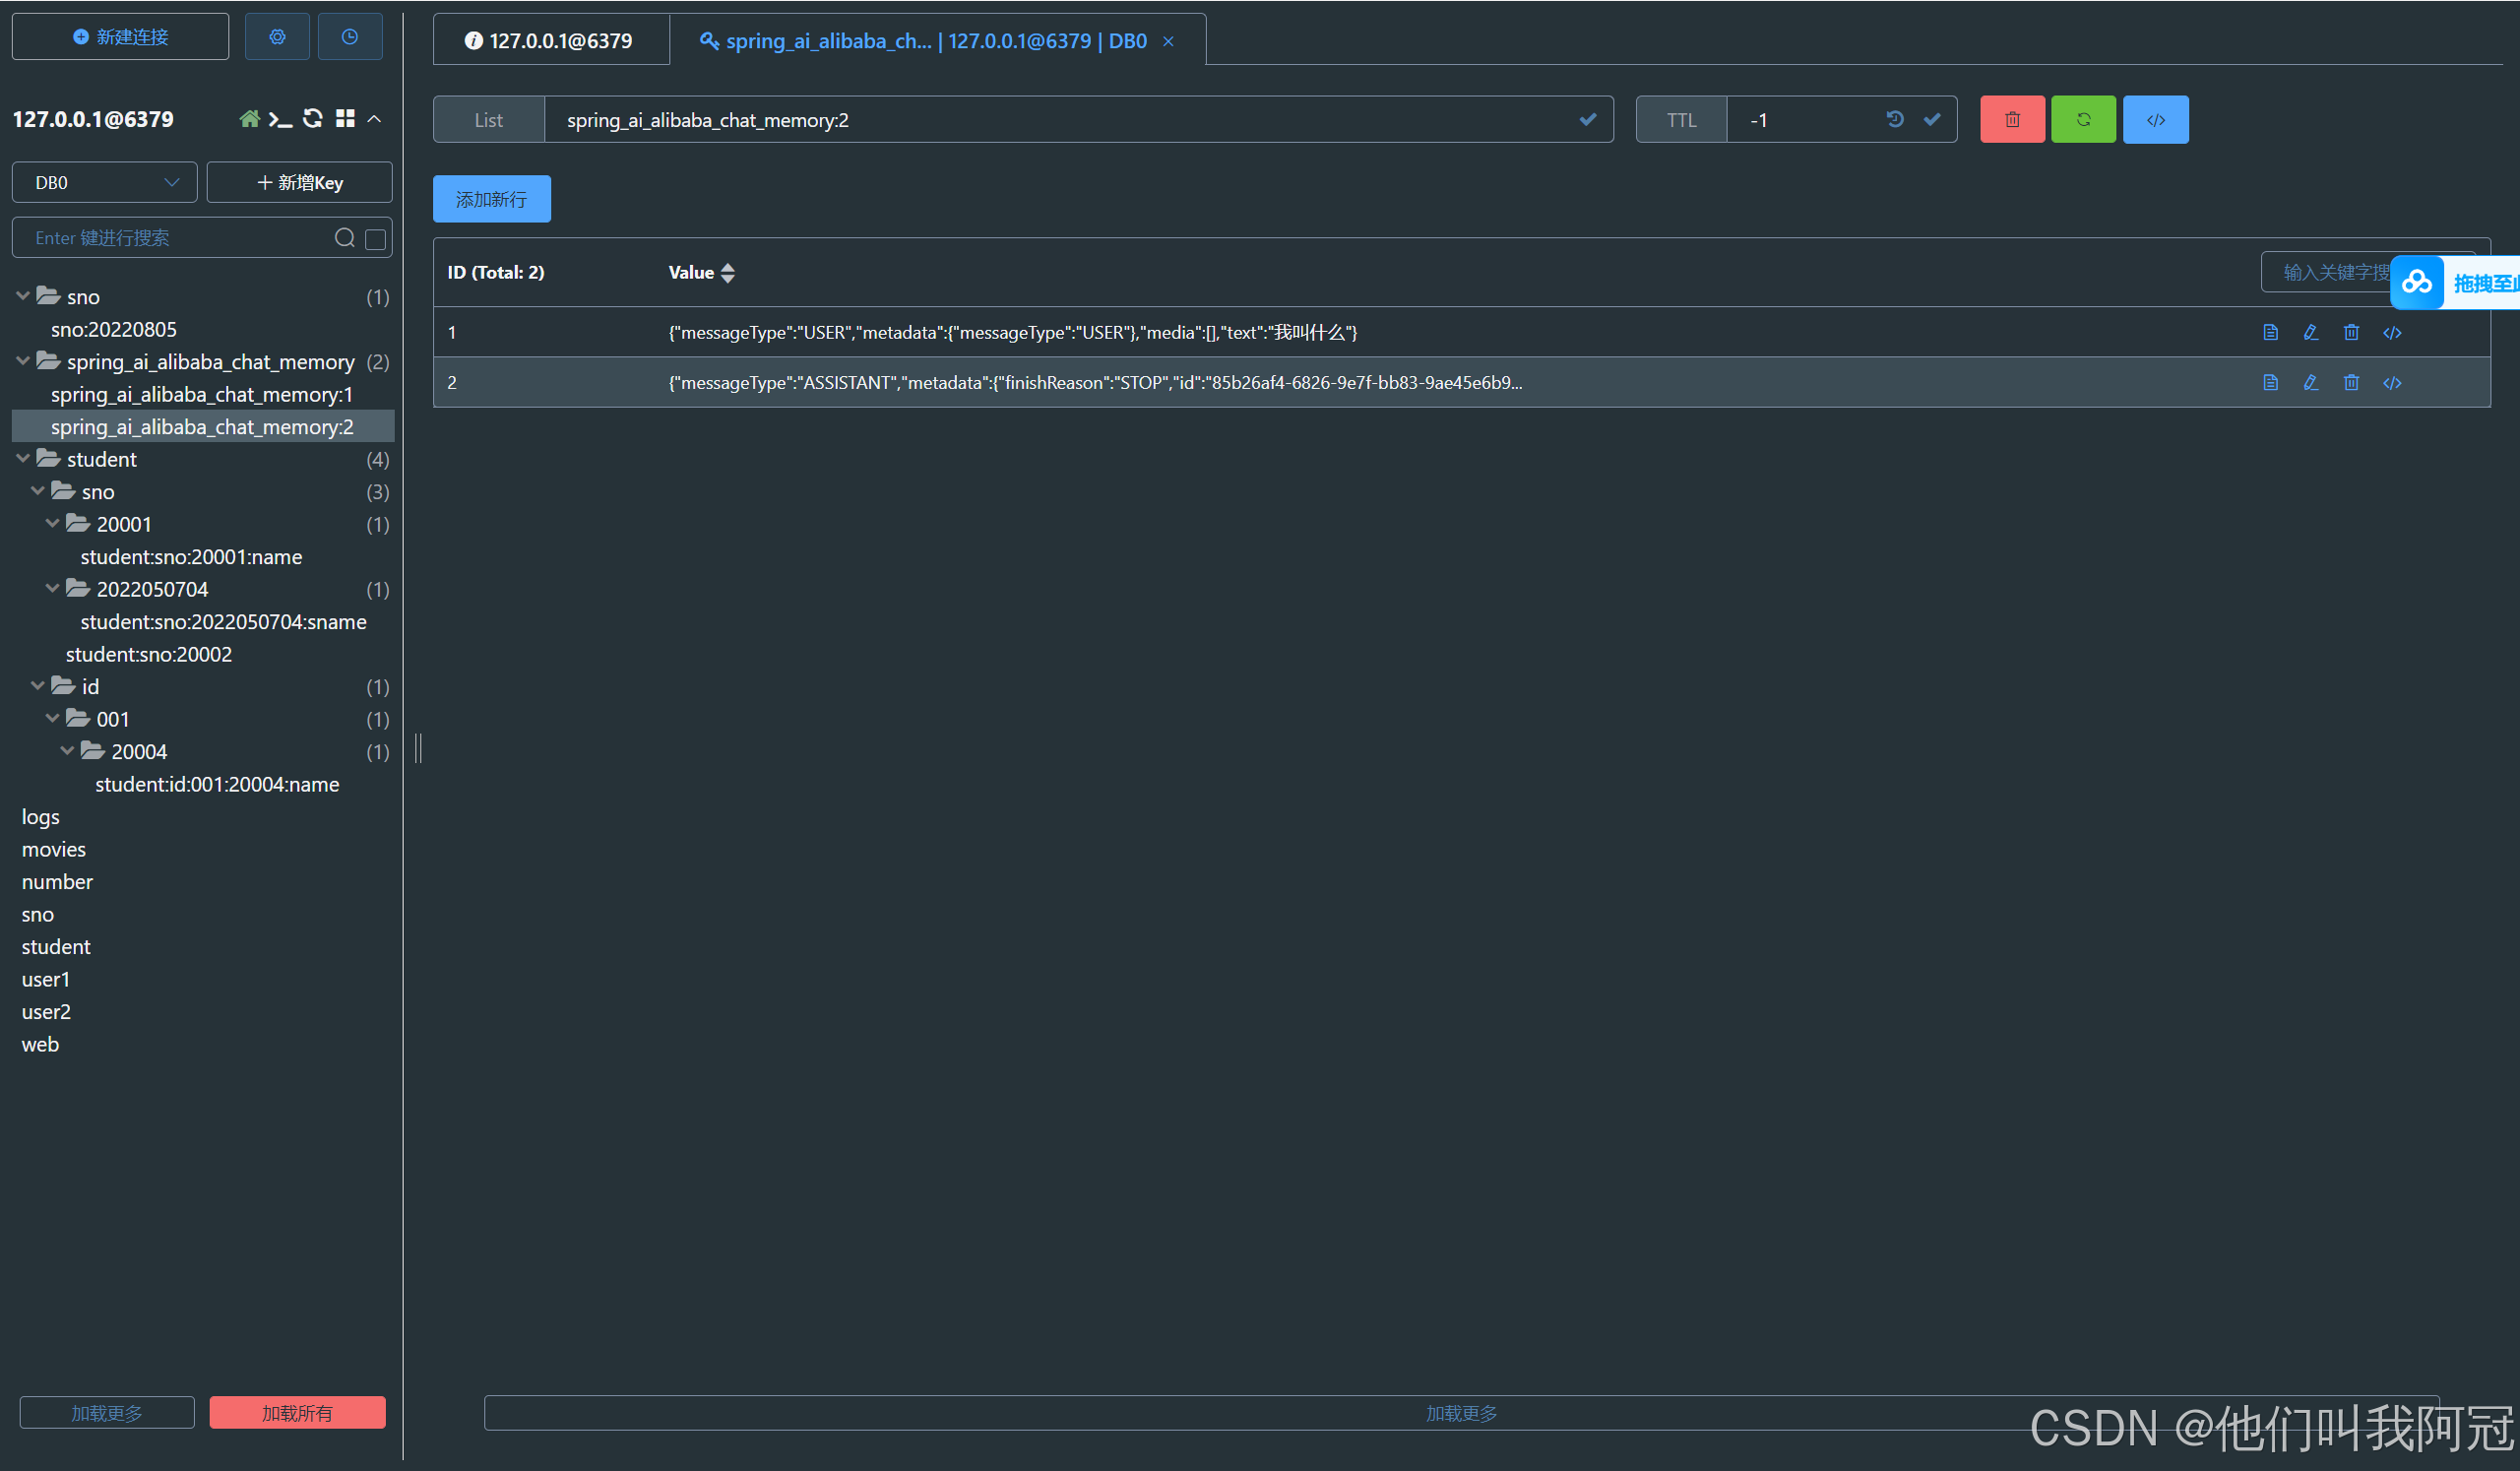Switch to the 127.0.0.1@6379 status tab
The height and width of the screenshot is (1471, 2520).
[x=550, y=41]
